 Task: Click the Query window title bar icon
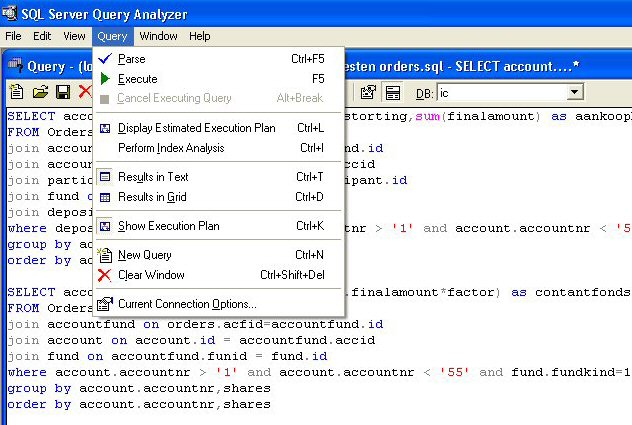click(15, 65)
